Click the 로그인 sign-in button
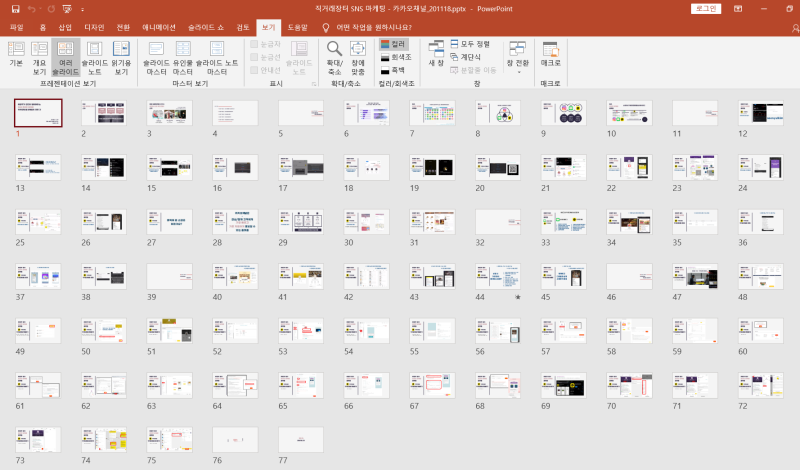The height and width of the screenshot is (470, 800). (x=706, y=8)
